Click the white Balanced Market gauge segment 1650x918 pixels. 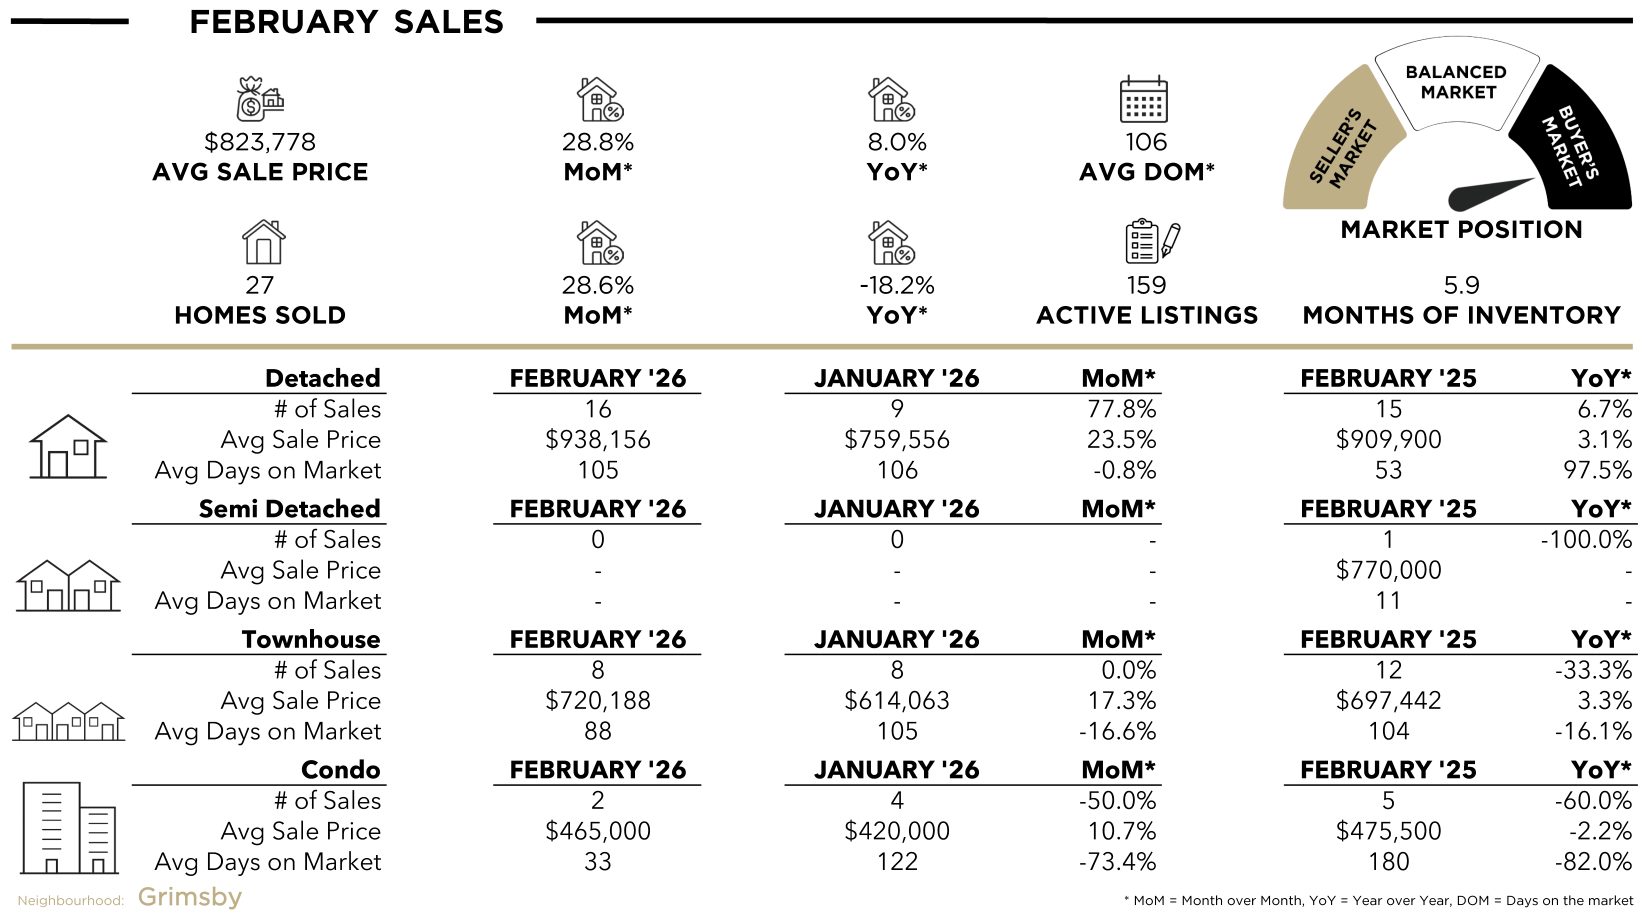(x=1457, y=84)
